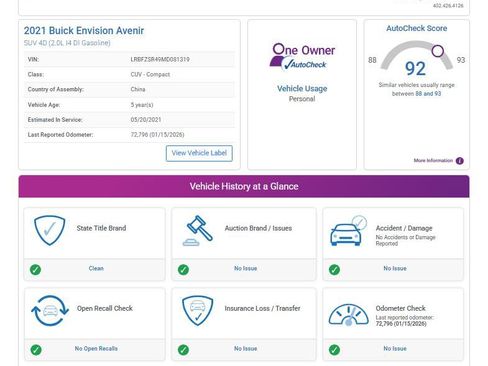Open the More Information info icon
This screenshot has height=366, width=488.
click(x=460, y=161)
